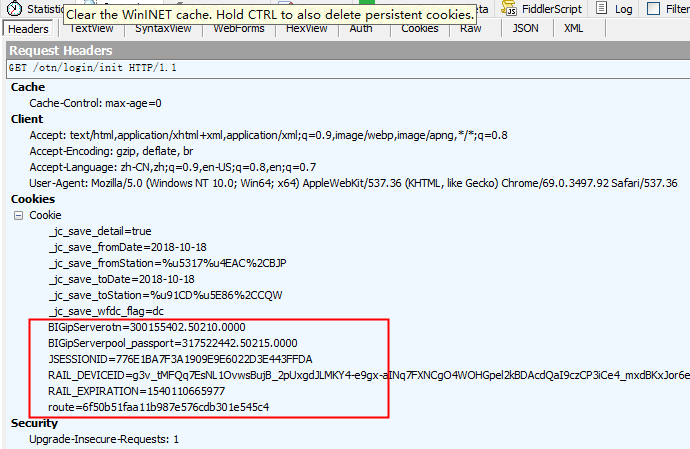Select the Upgrade-Insecure-Requests header row
690x449 pixels.
104,439
